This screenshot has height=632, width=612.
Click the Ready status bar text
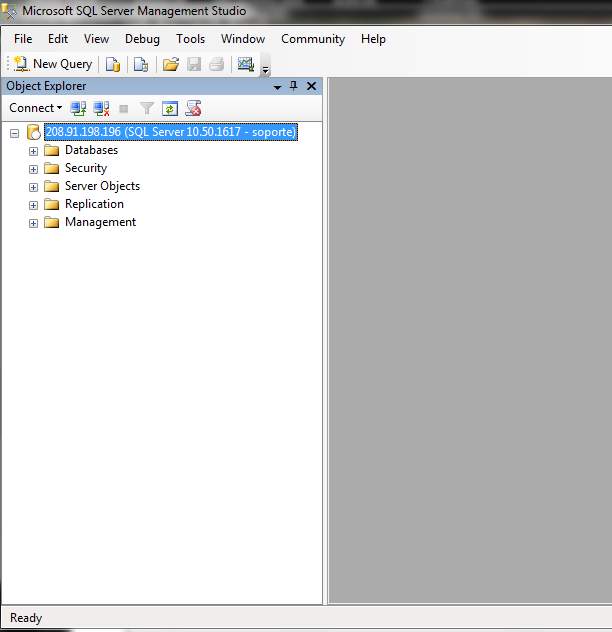(26, 618)
